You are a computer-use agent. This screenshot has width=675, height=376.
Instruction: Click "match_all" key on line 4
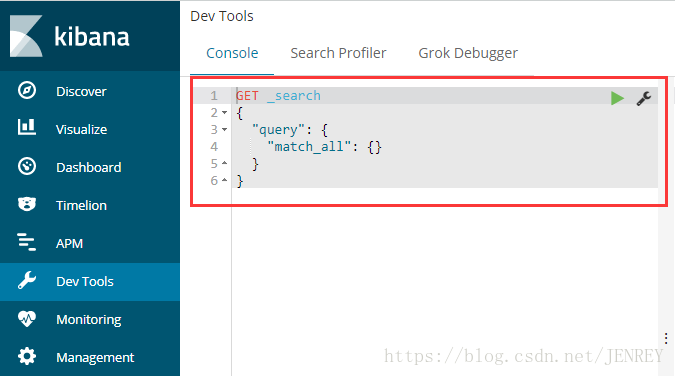(x=310, y=146)
